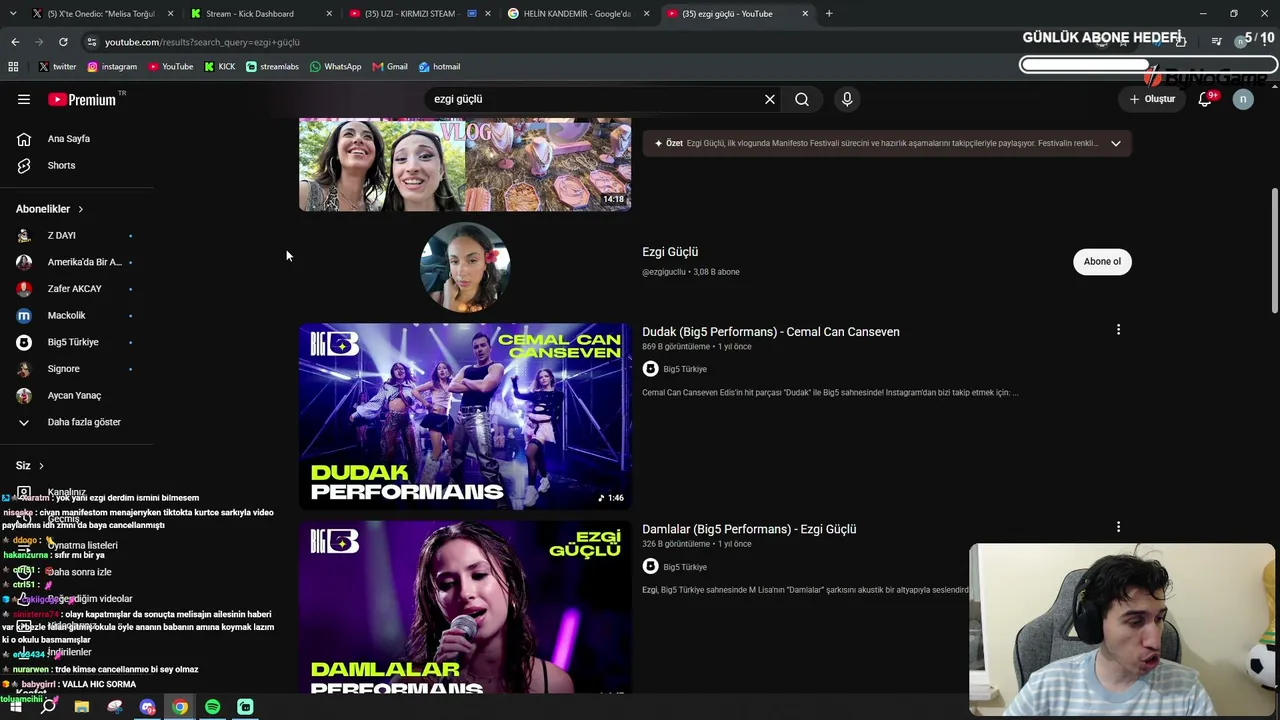Open the Mackolik subscription
Viewport: 1280px width, 720px height.
(x=66, y=316)
